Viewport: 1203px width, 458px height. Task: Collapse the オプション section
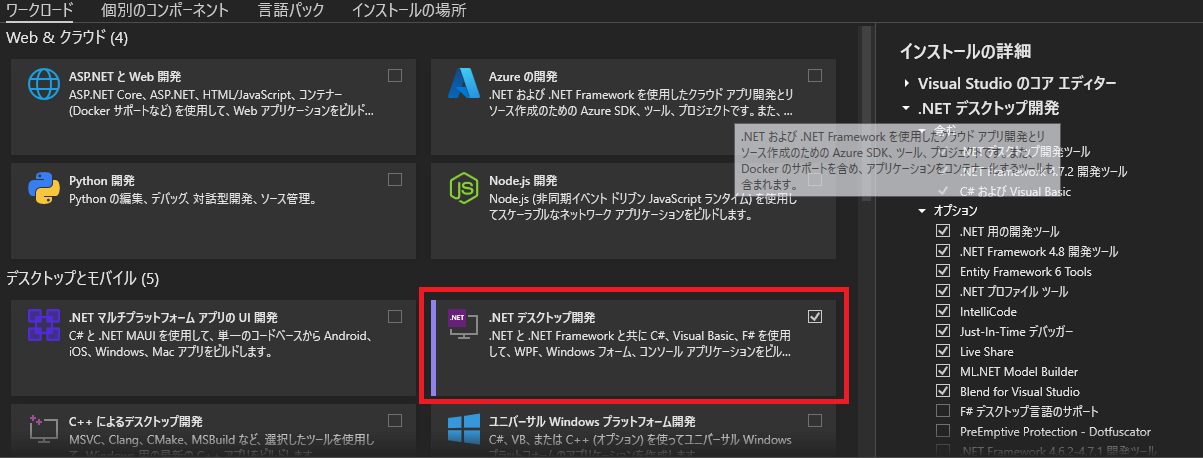coord(922,211)
